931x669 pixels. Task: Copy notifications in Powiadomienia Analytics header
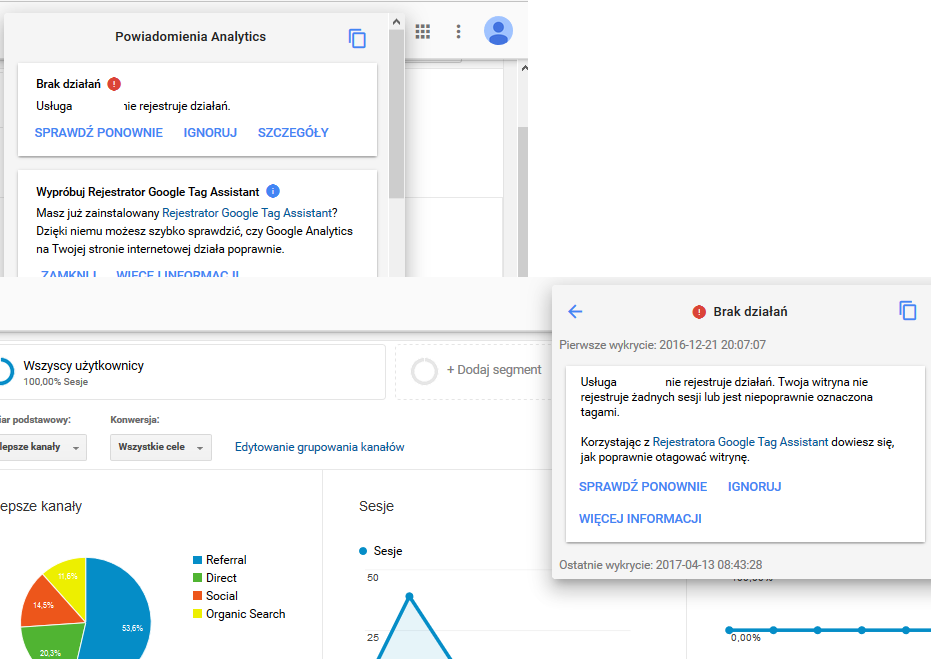(357, 39)
